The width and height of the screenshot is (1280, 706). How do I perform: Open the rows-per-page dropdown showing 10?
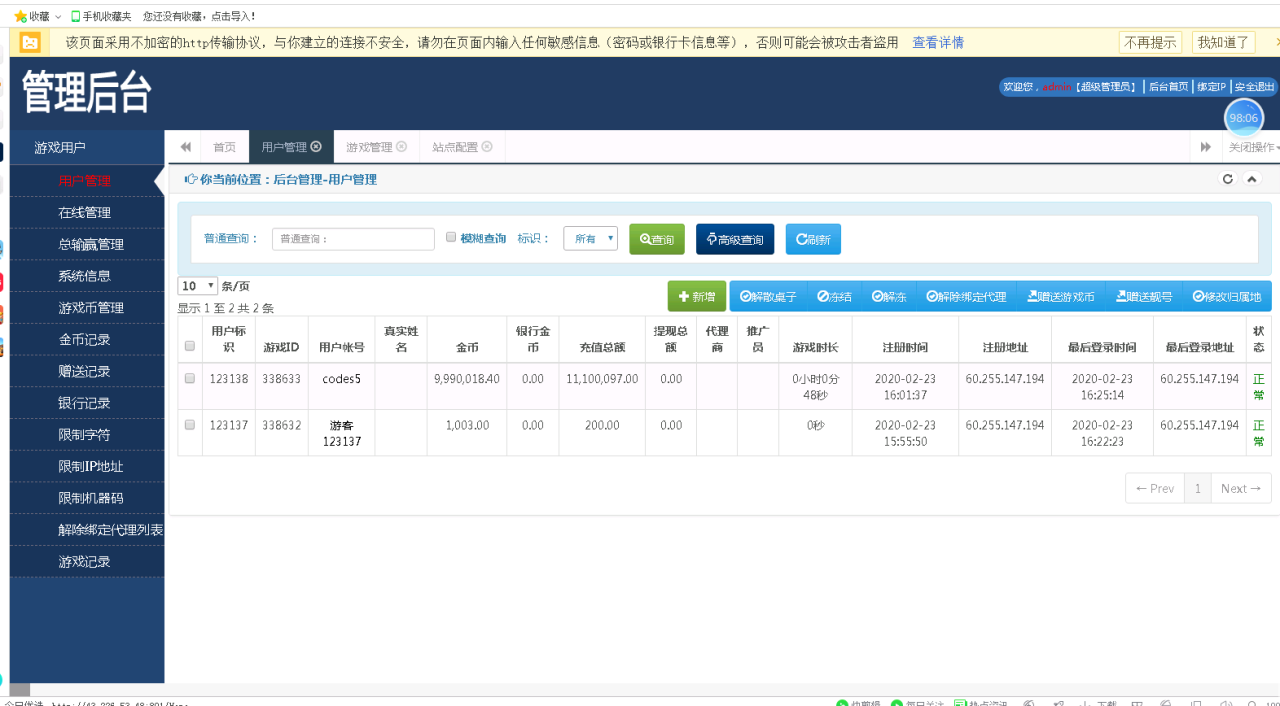tap(197, 286)
